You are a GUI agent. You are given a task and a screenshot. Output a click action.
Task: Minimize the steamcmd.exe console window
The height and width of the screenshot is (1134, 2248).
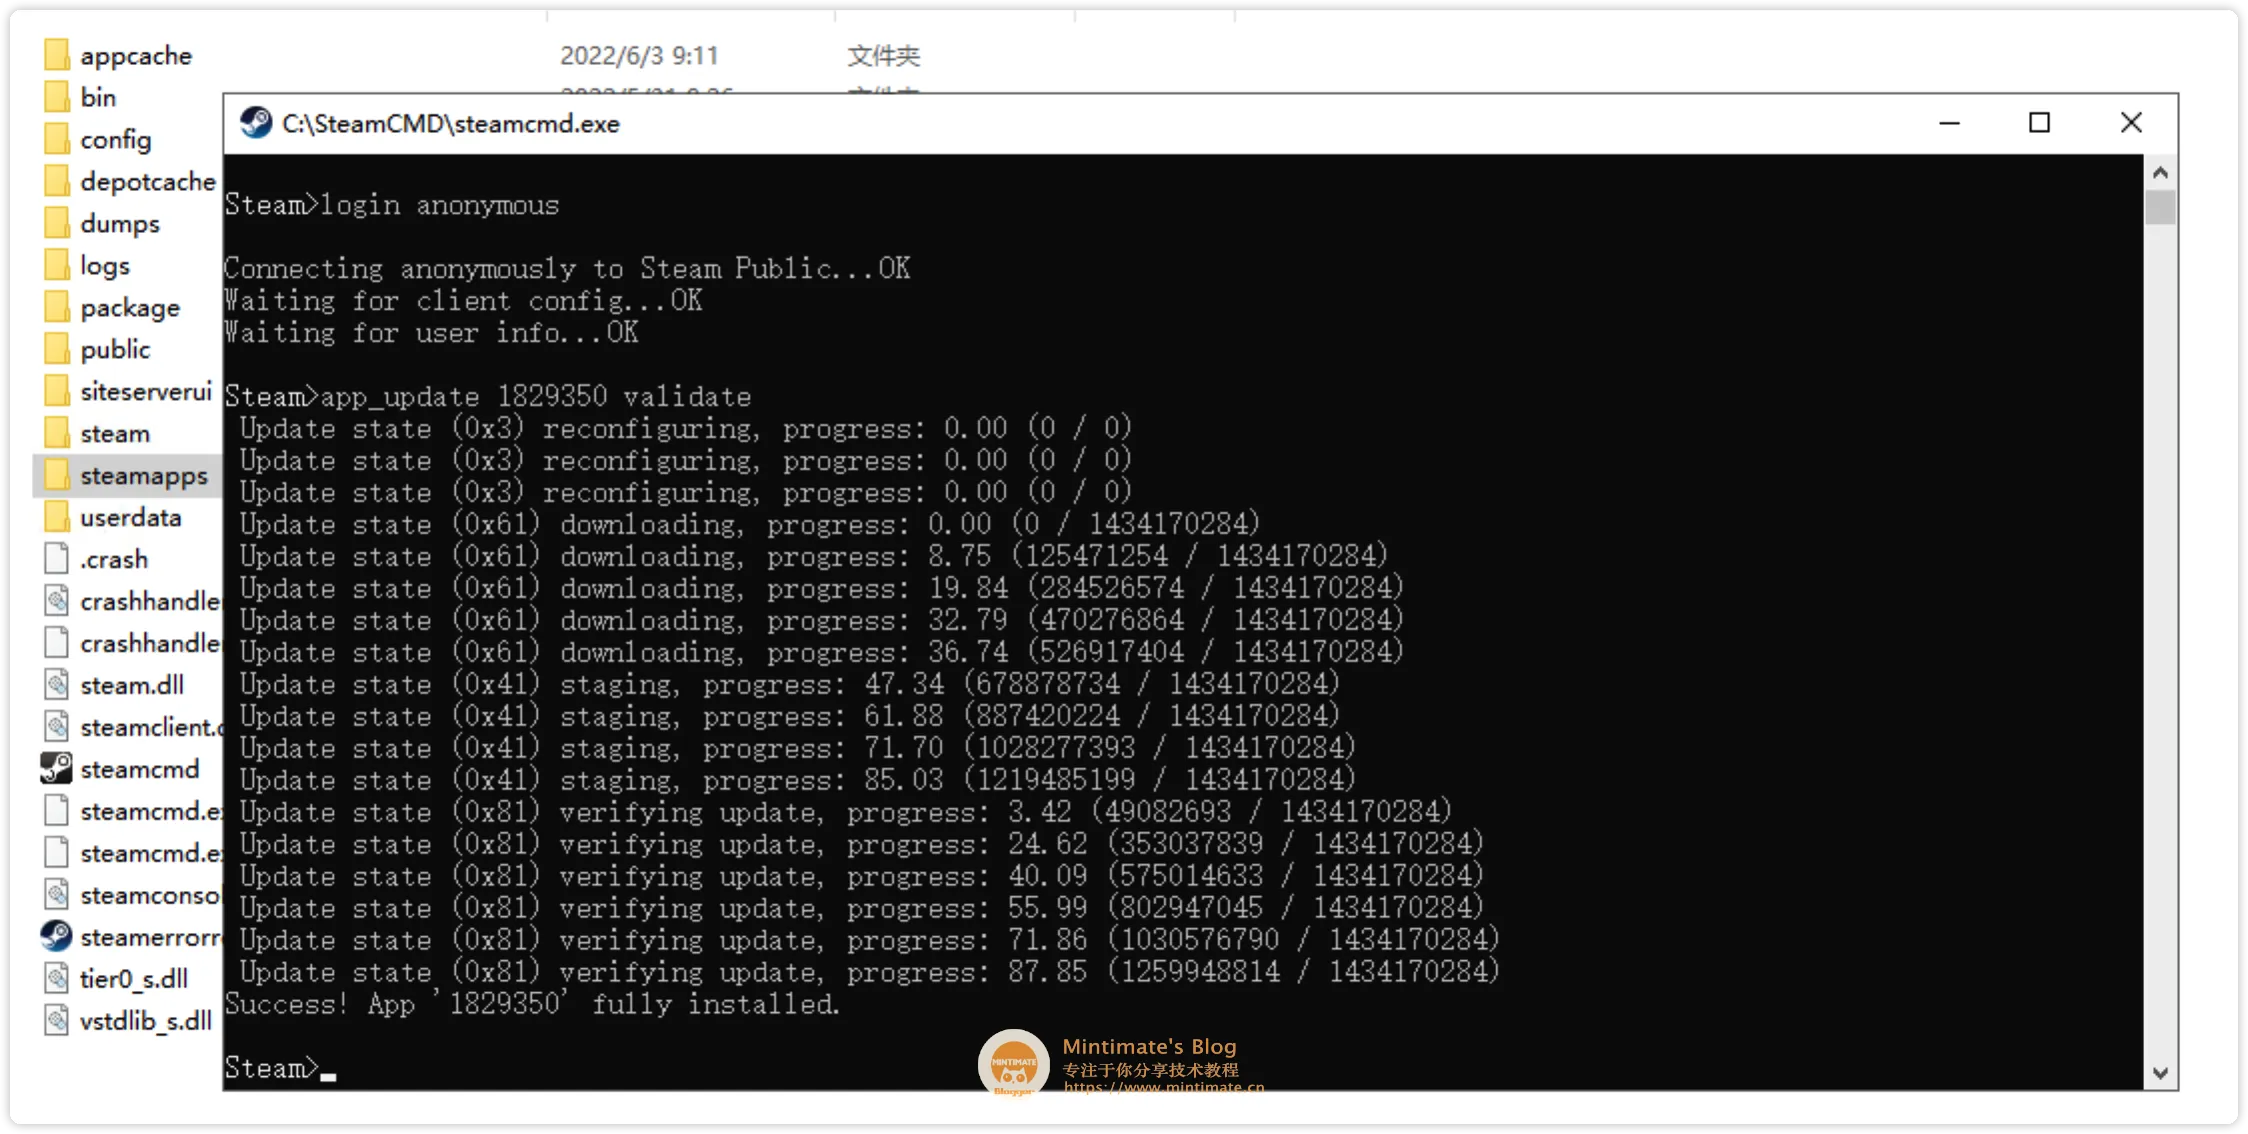(x=1950, y=123)
